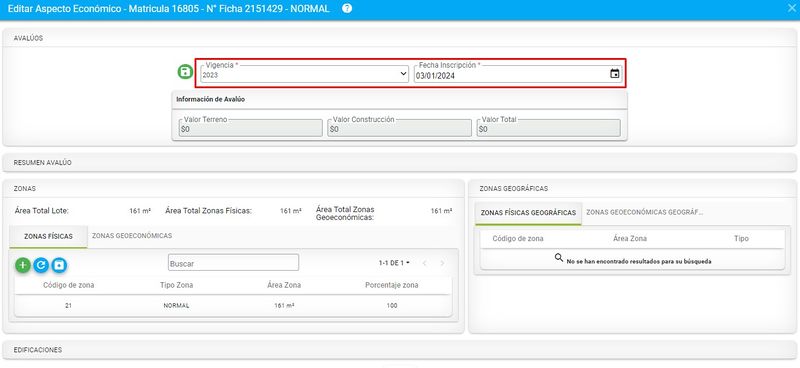Open Zonas Geoeconómicas Geográficas tab
Image resolution: width=800 pixels, height=368 pixels.
coord(644,212)
